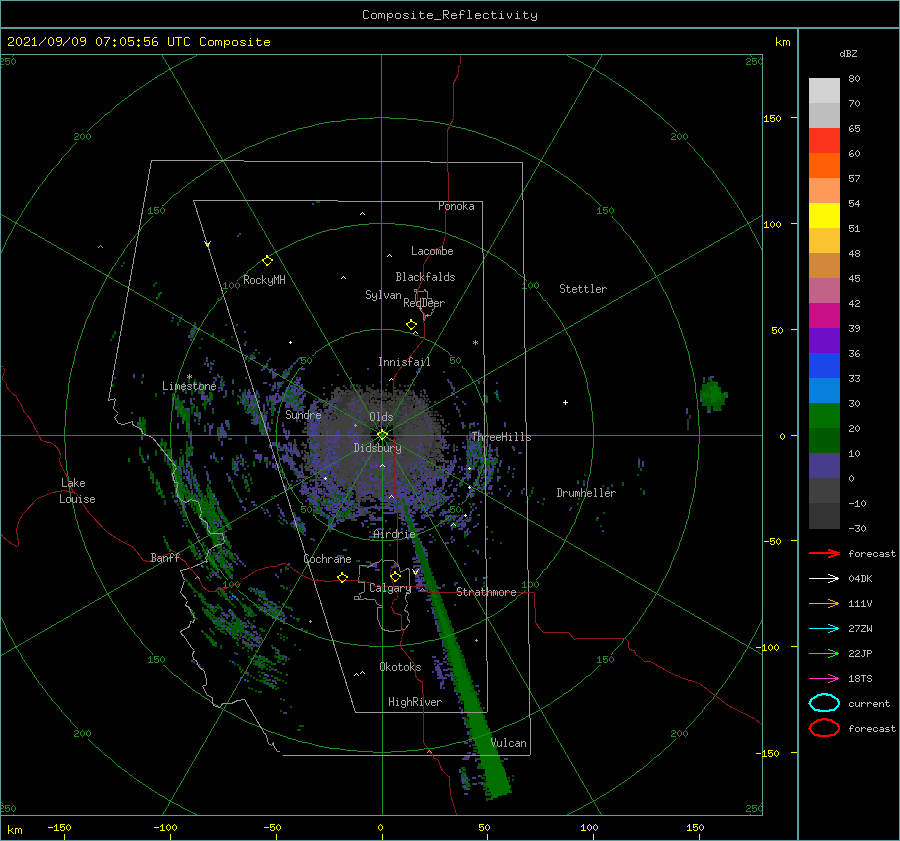
Task: Click the Okotoks label
Action: [x=400, y=667]
